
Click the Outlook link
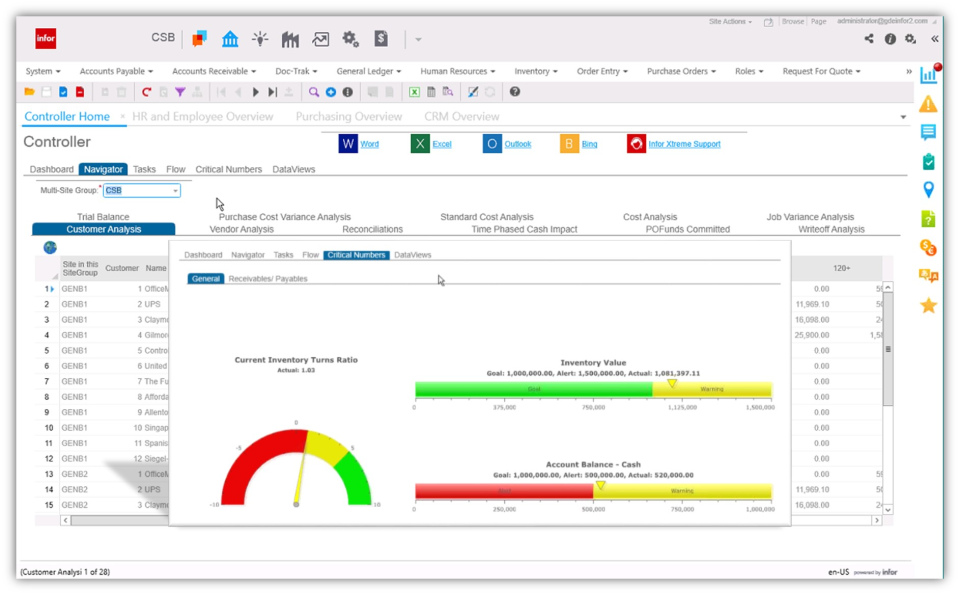[x=517, y=144]
